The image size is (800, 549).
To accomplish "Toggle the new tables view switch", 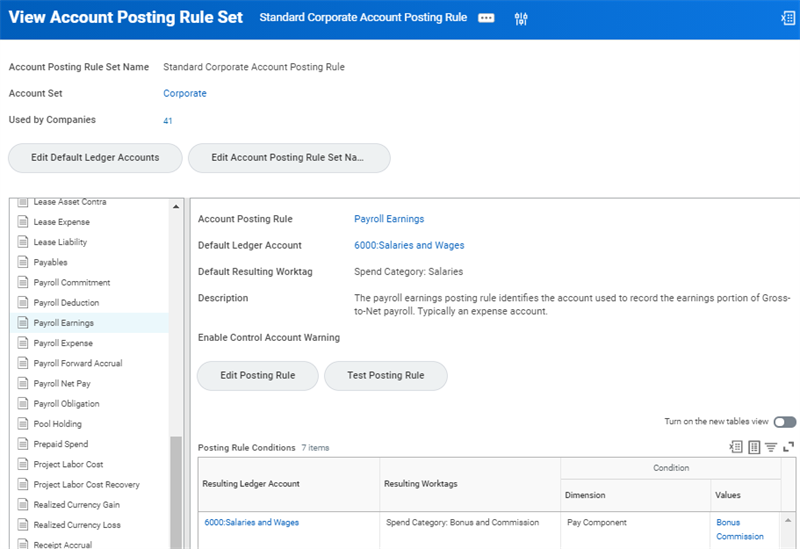I will (x=785, y=422).
